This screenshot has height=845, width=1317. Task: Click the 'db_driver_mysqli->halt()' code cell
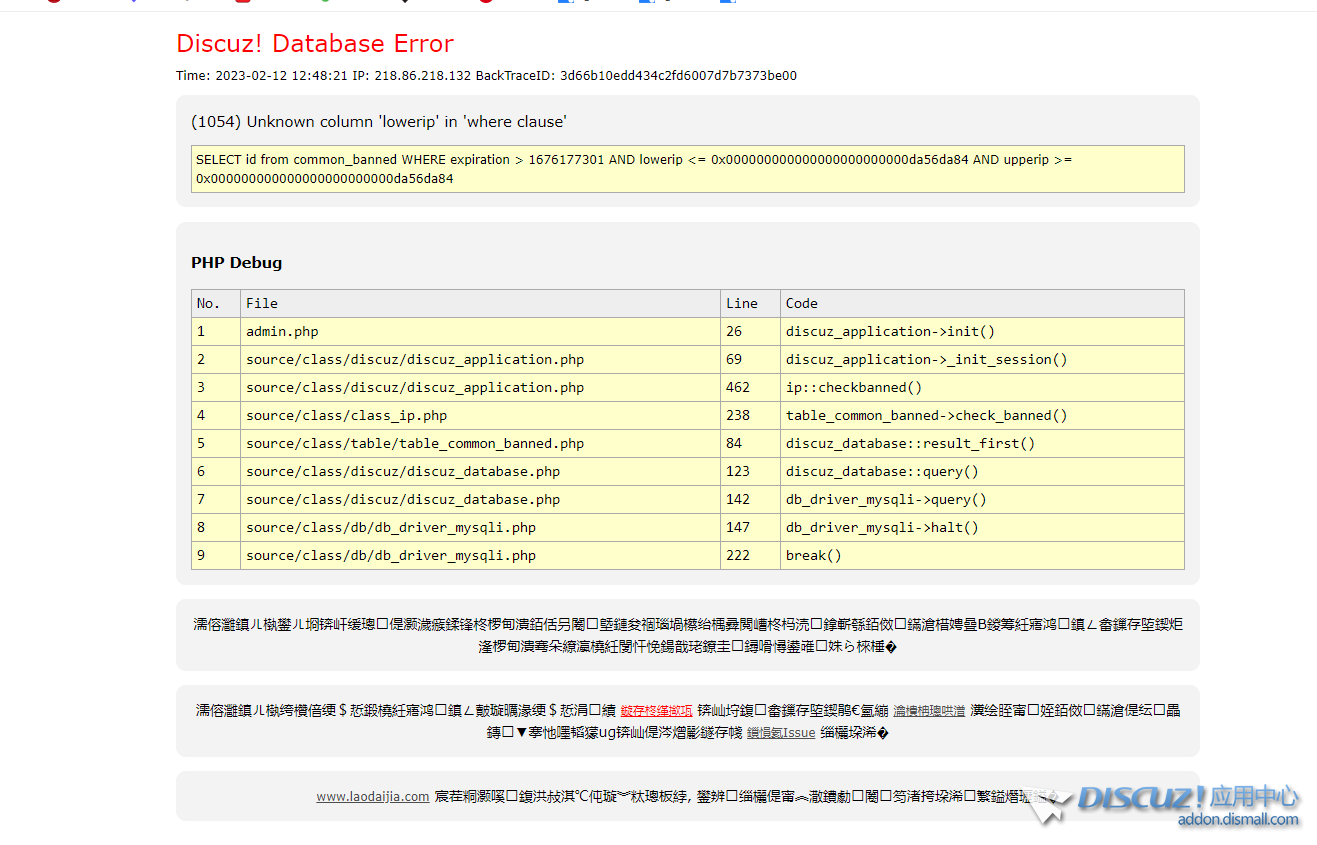pos(982,527)
